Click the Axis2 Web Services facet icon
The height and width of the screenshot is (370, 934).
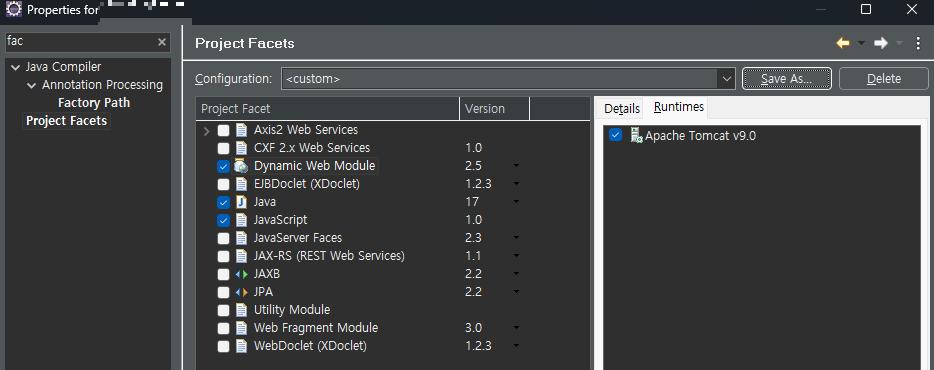coord(241,130)
